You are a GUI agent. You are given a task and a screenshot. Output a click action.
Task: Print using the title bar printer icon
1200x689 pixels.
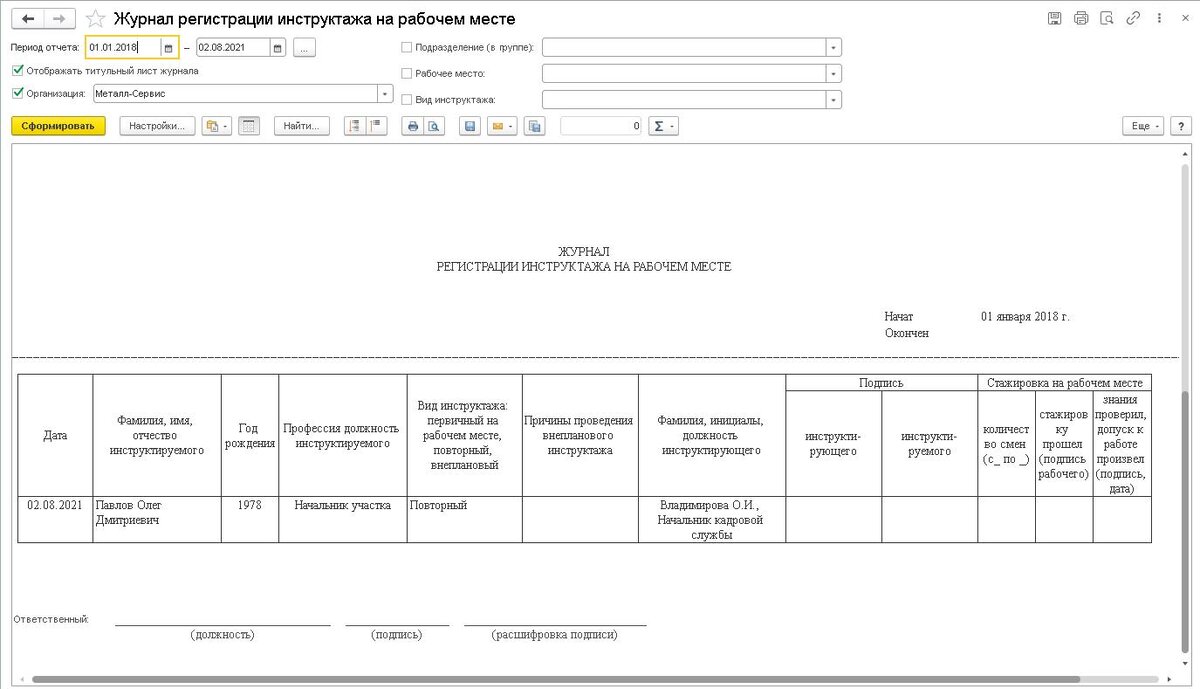point(1080,18)
